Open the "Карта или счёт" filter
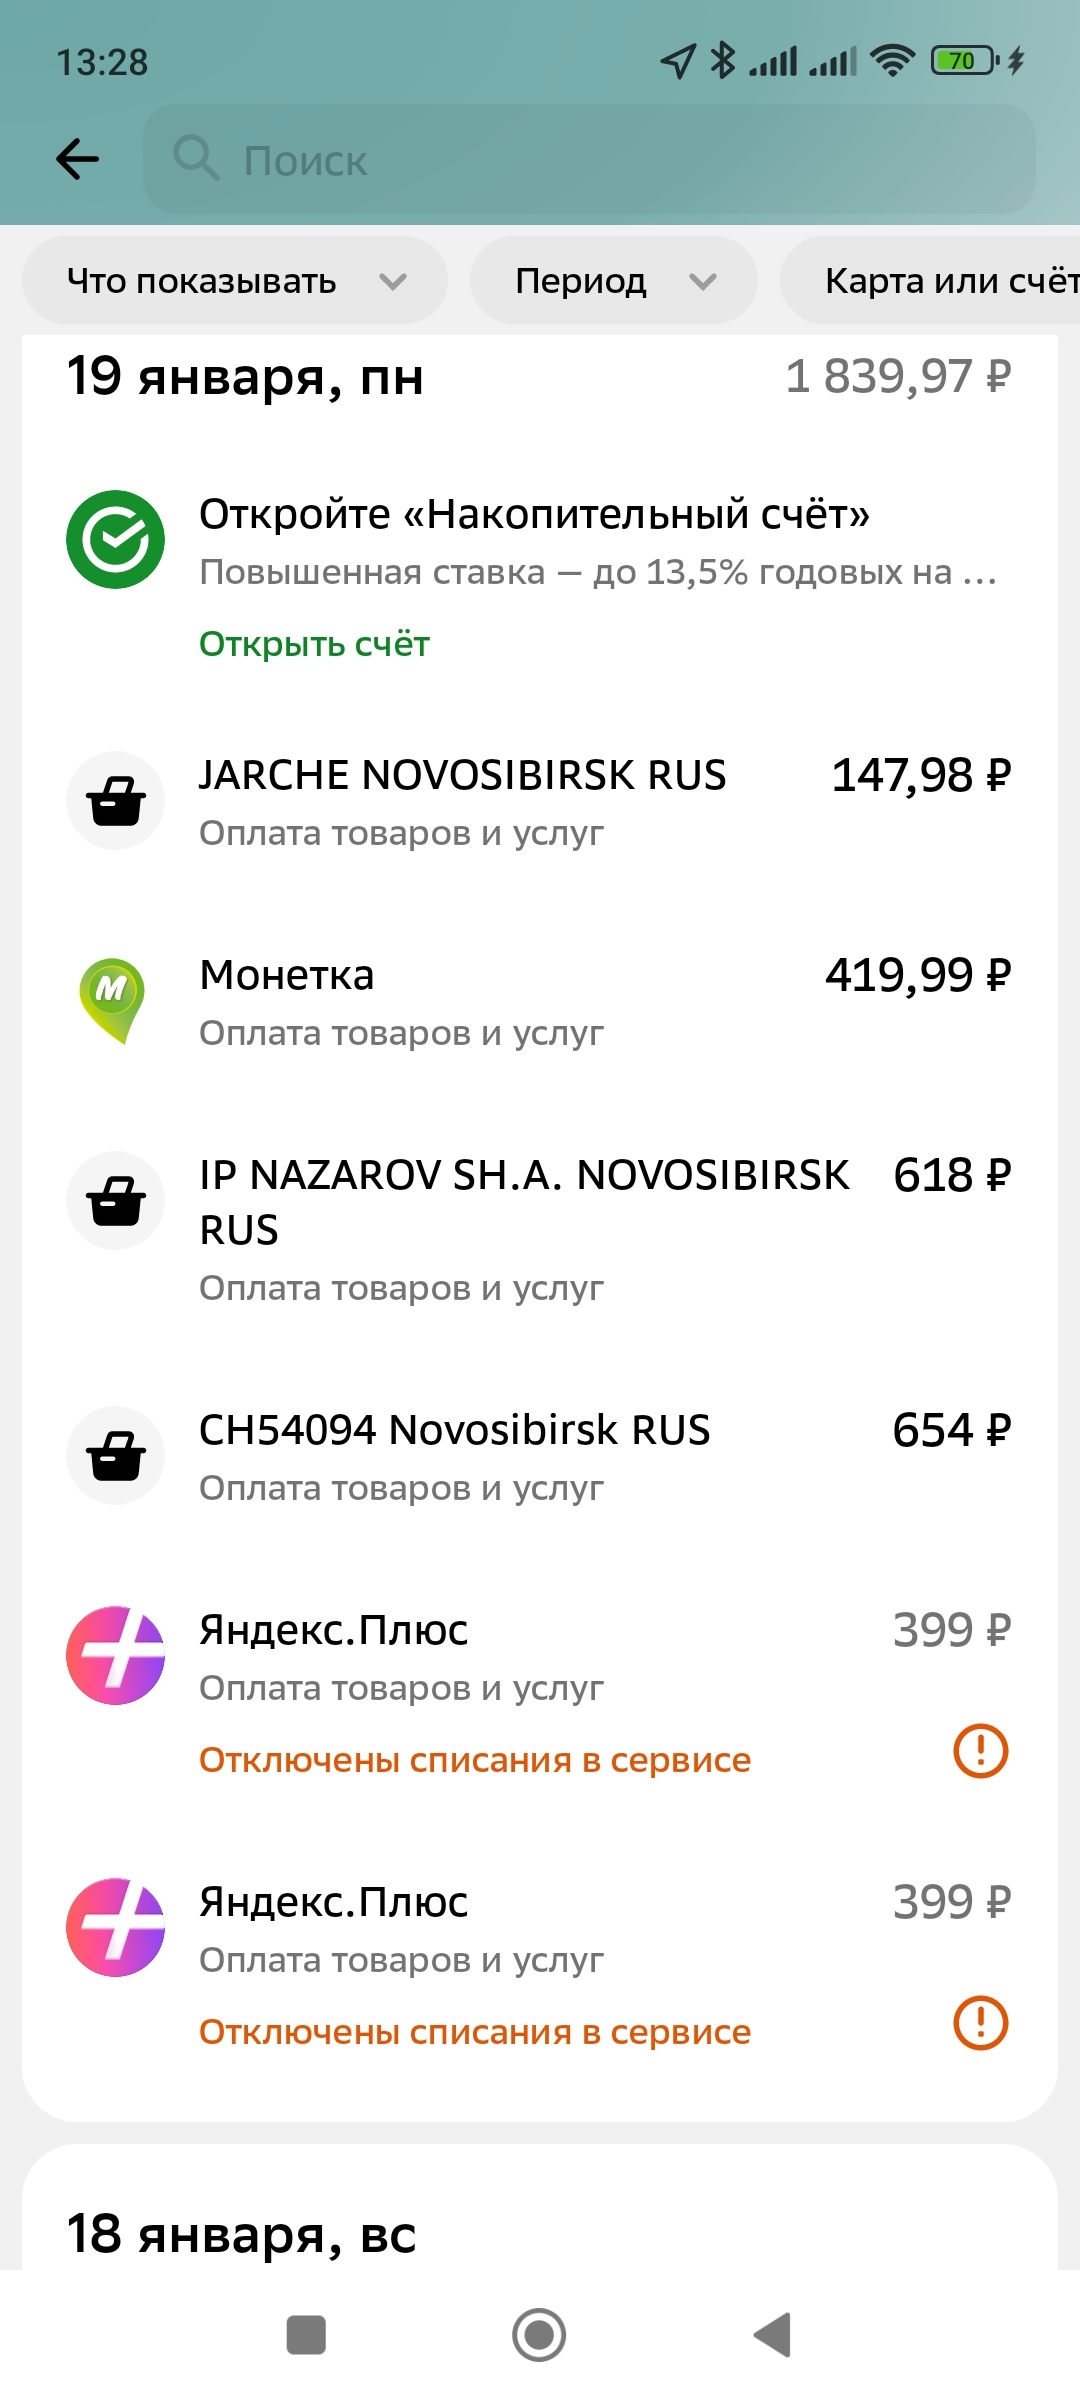The image size is (1080, 2400). pos(940,281)
